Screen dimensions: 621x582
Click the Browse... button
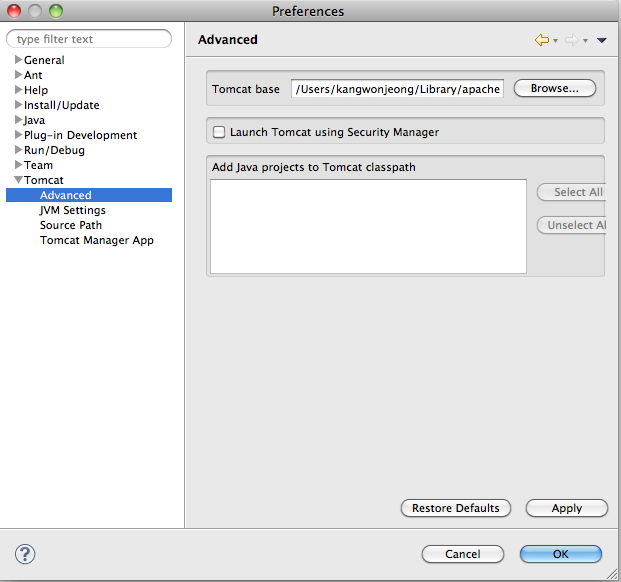pyautogui.click(x=555, y=88)
